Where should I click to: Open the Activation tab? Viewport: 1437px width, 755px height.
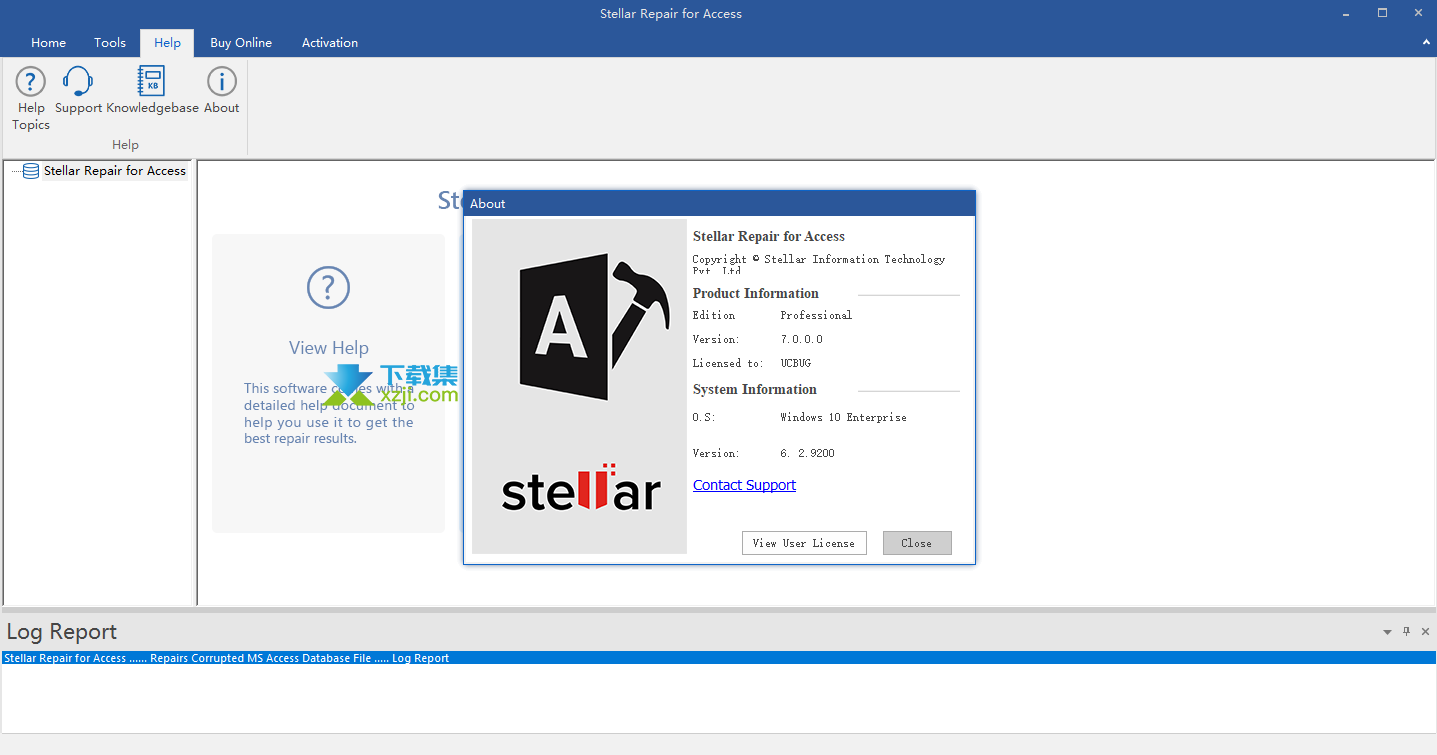[x=330, y=43]
